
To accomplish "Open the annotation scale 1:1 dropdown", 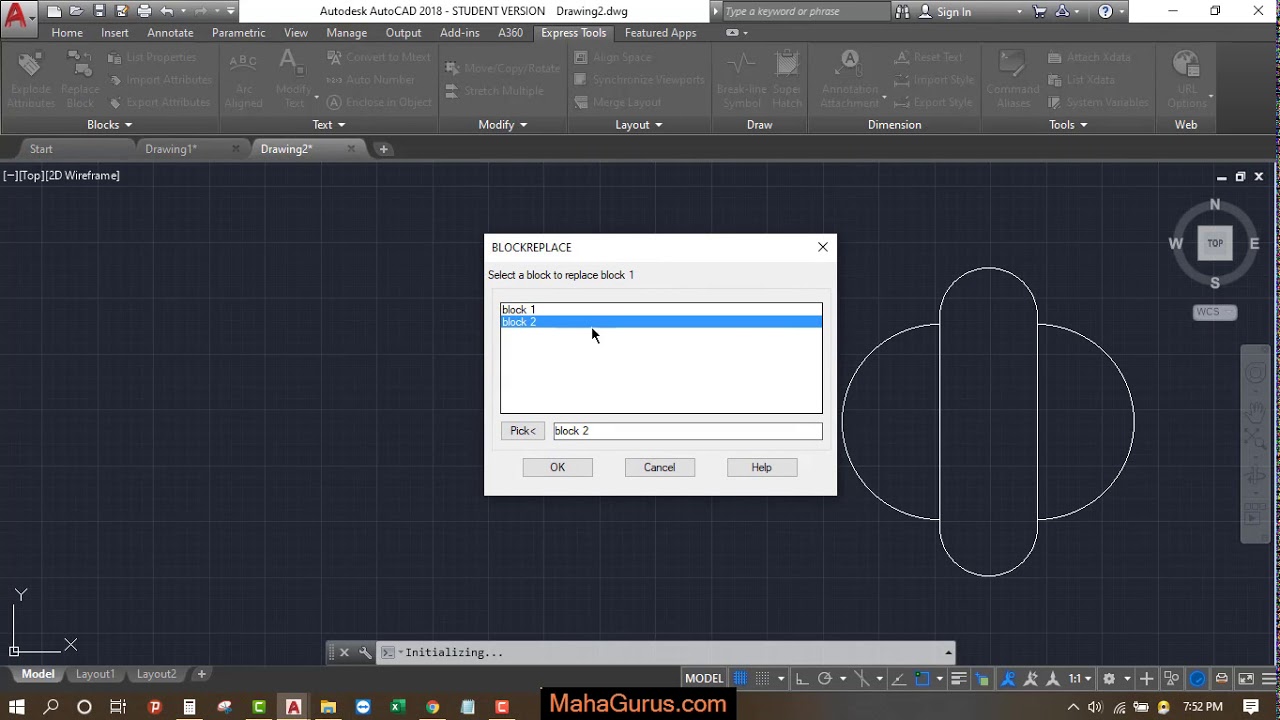I will click(1080, 678).
